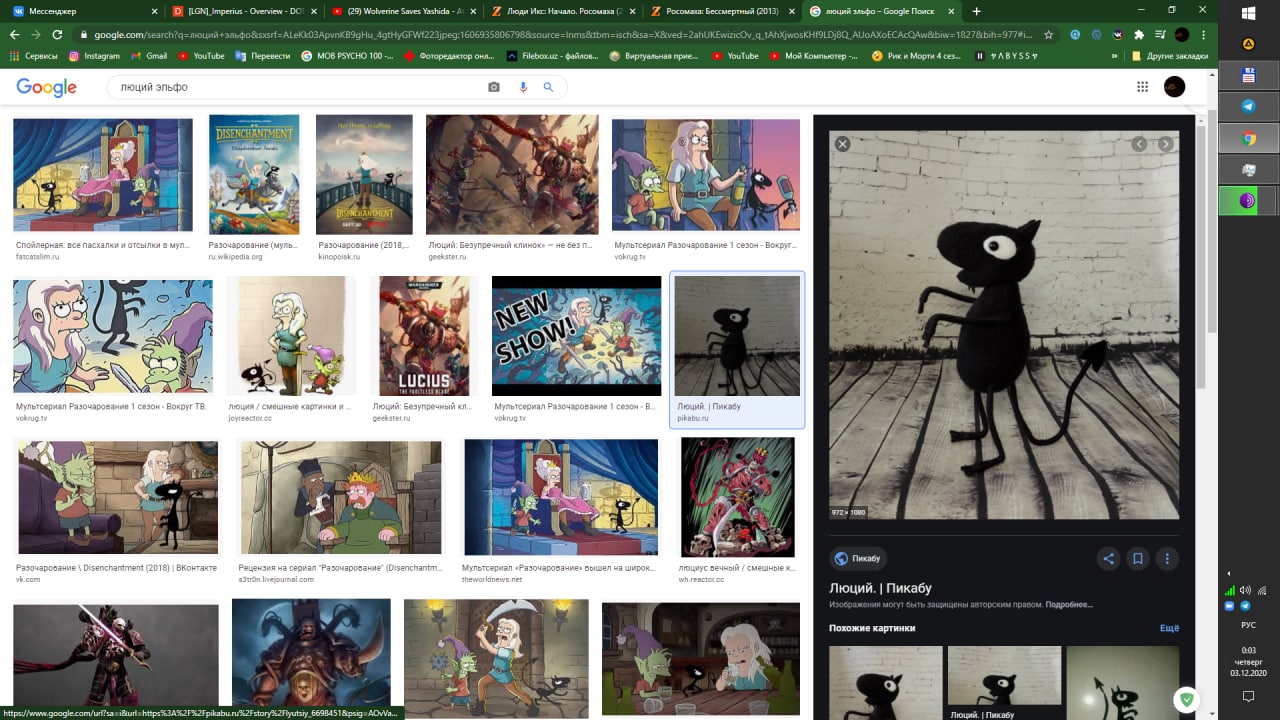Open the Виртуальная прие... bookmark
The width and height of the screenshot is (1280, 720).
pos(653,56)
